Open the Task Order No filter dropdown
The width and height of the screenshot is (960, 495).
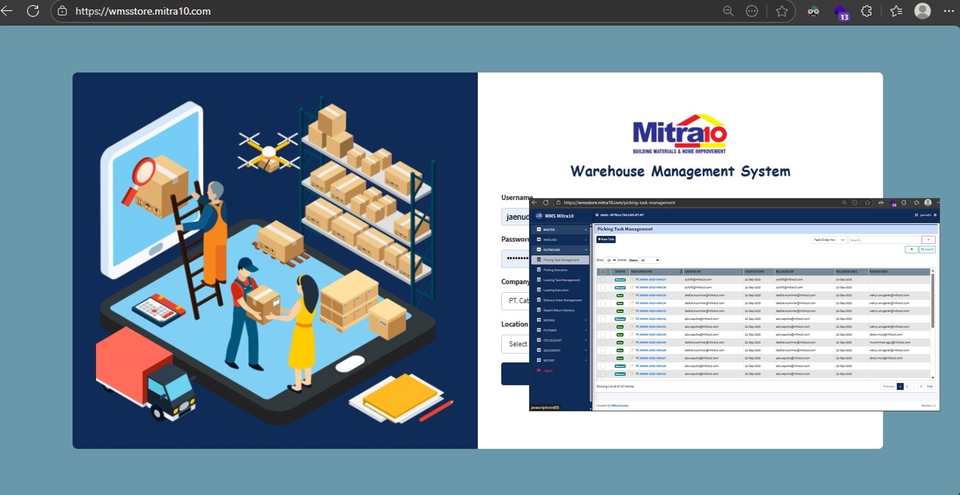pyautogui.click(x=830, y=240)
